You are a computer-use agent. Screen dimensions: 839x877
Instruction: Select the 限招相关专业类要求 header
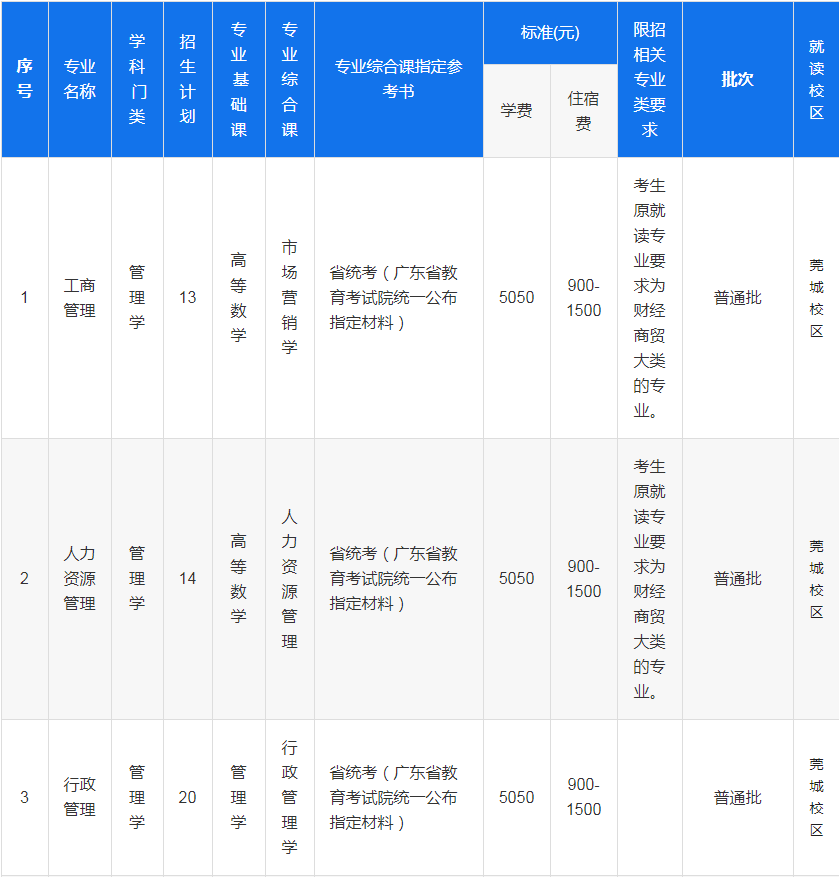[649, 79]
